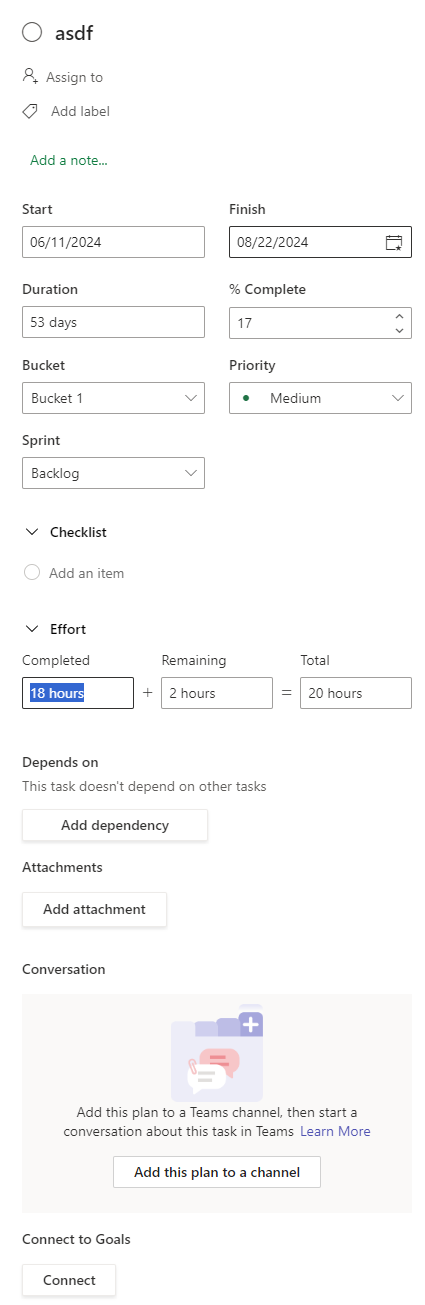Click the green Medium priority dot
This screenshot has width=425, height=1305.
tap(246, 398)
